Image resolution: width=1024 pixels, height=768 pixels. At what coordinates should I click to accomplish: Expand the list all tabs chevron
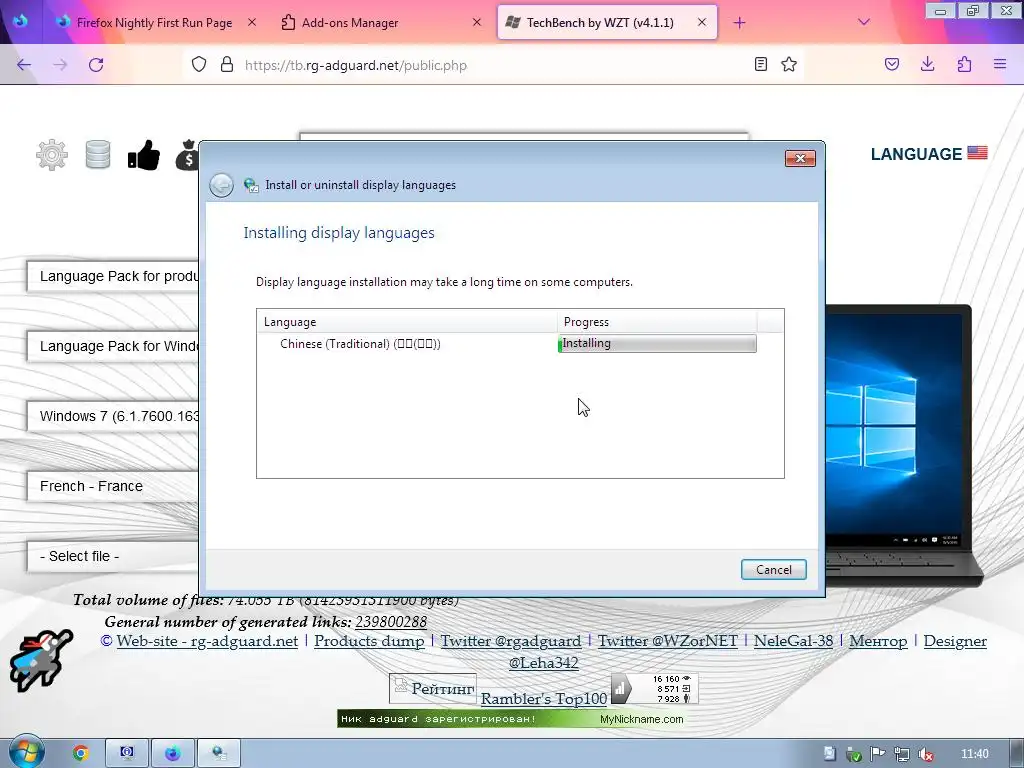(x=863, y=22)
